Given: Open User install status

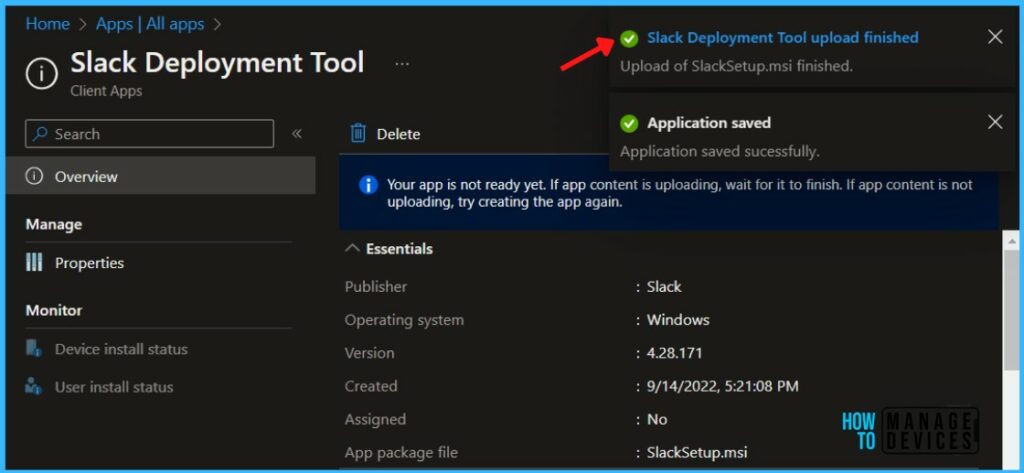Looking at the screenshot, I should 114,387.
